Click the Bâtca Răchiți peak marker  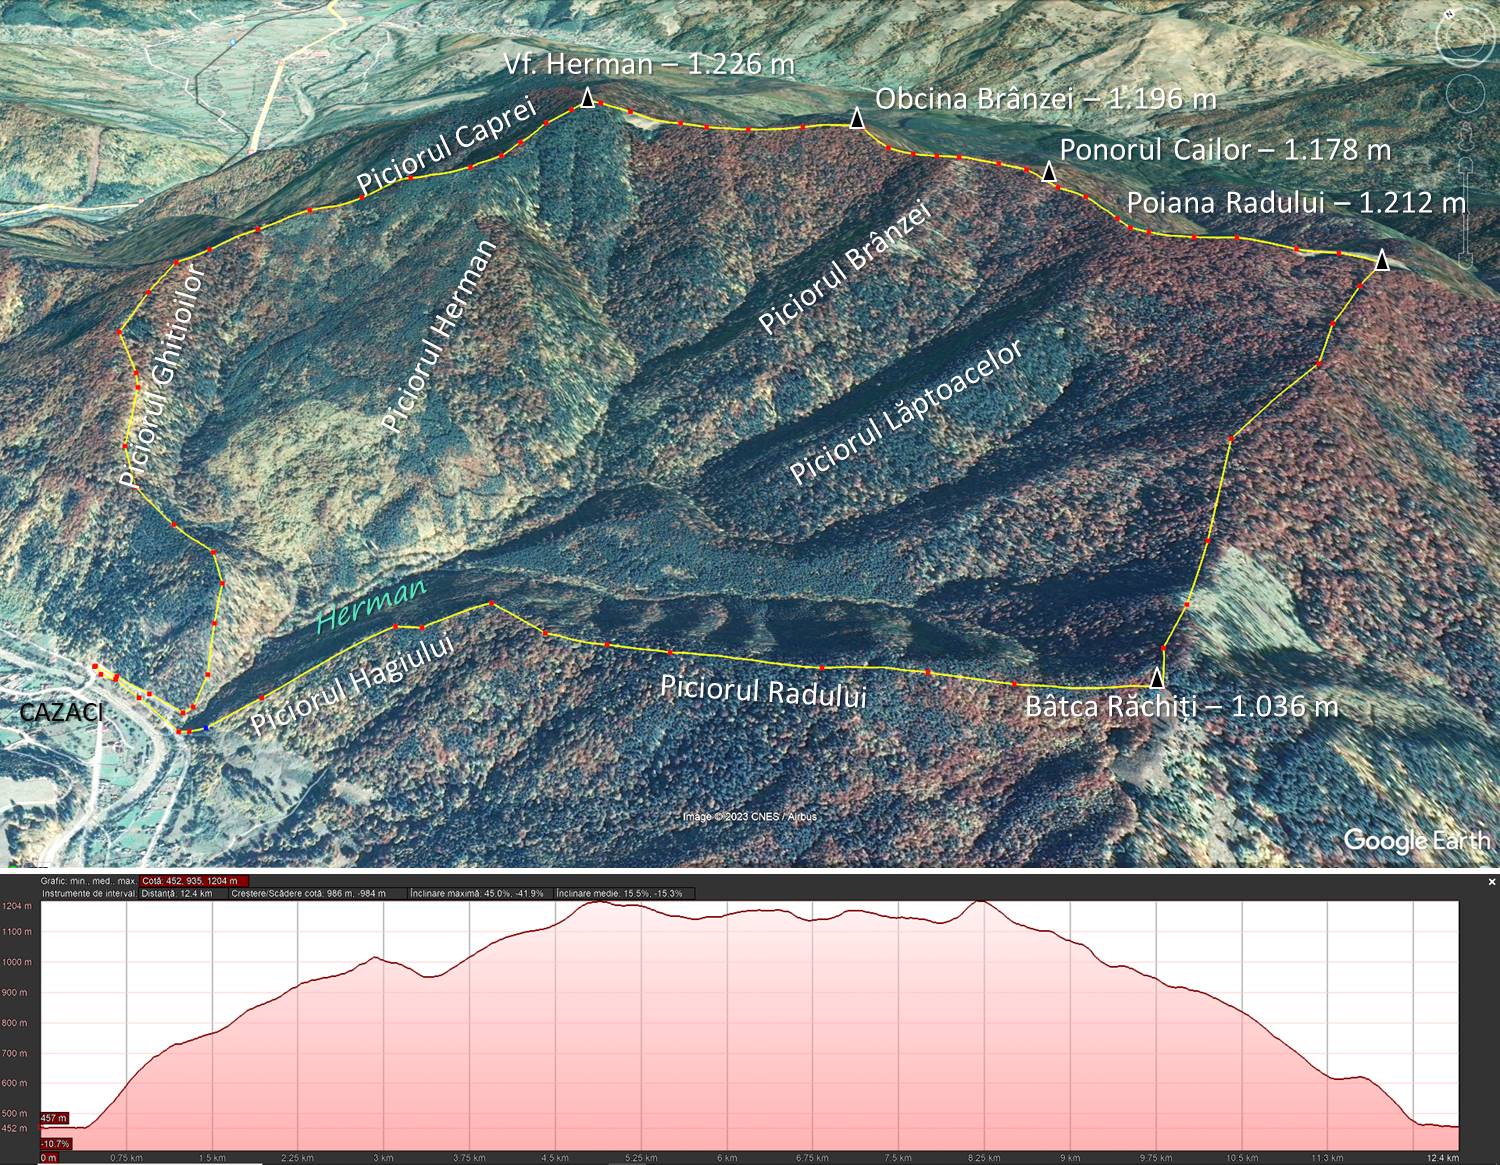(1157, 677)
